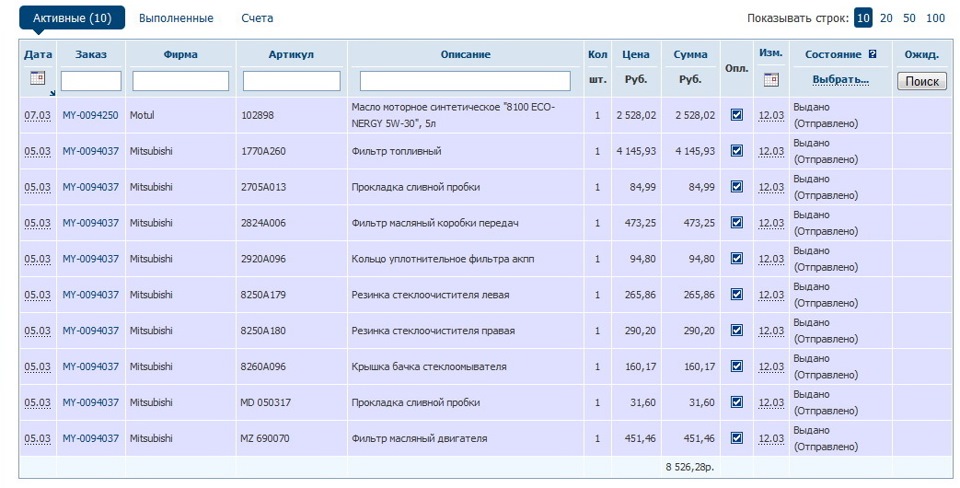Sort by the Артикул column header
Image resolution: width=960 pixels, height=488 pixels.
click(291, 54)
